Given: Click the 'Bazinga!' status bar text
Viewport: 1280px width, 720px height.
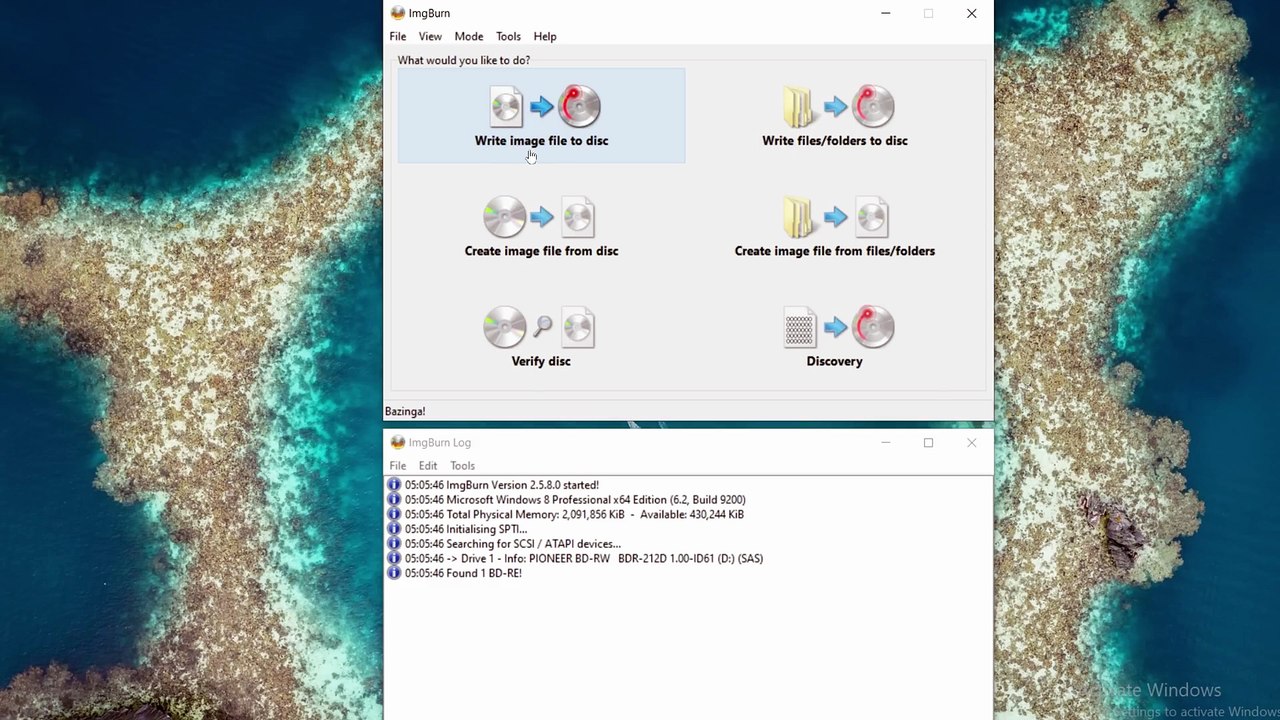Looking at the screenshot, I should point(405,411).
